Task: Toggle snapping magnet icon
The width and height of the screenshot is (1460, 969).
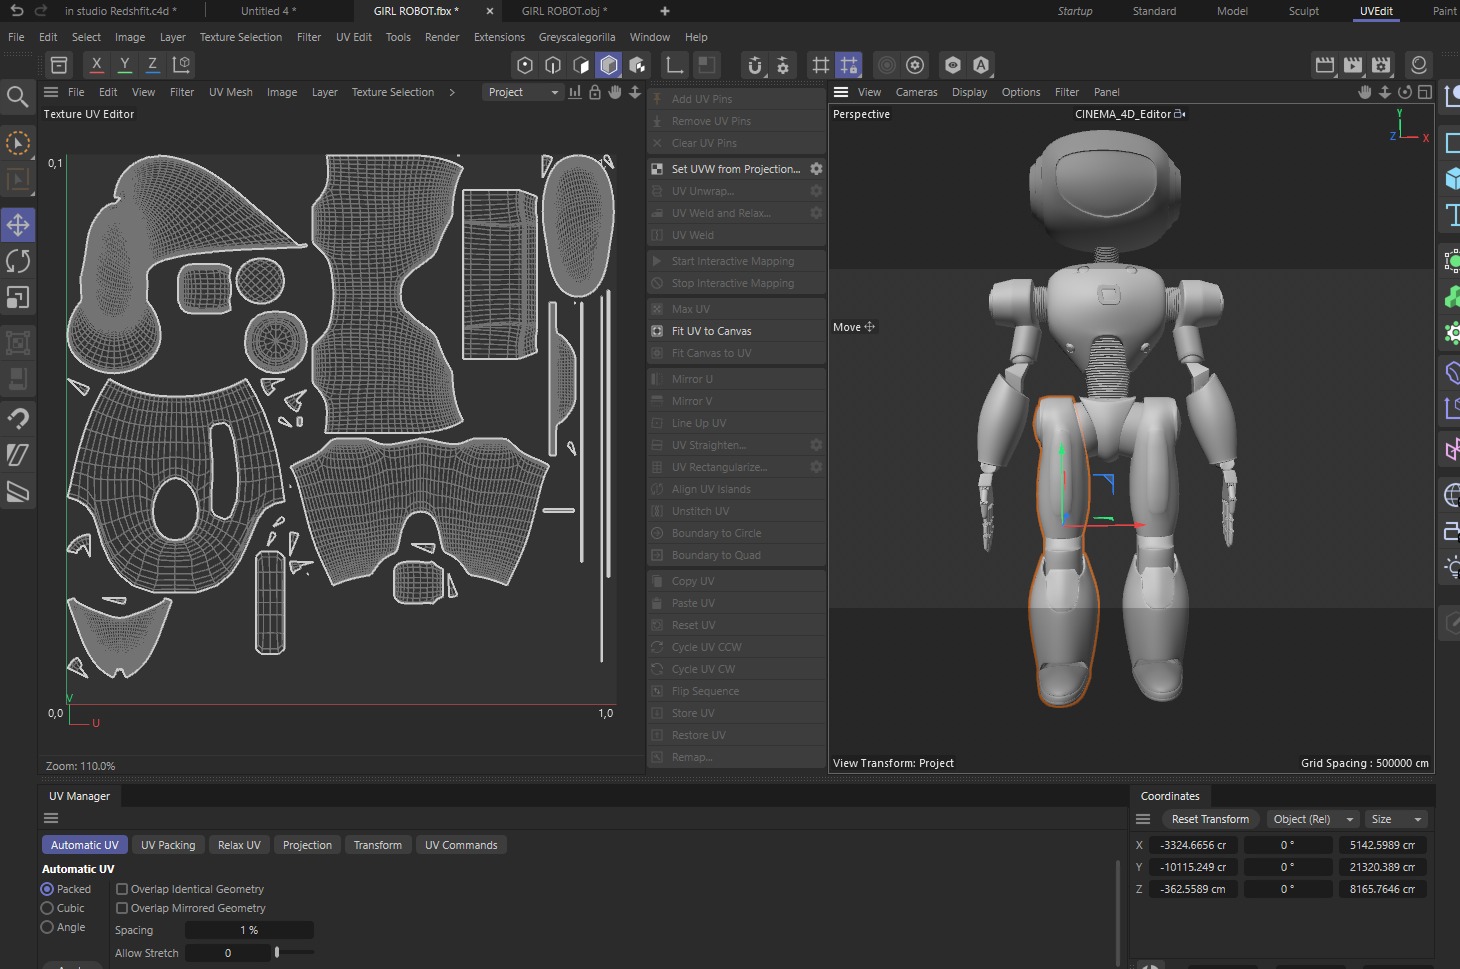Action: coord(755,65)
